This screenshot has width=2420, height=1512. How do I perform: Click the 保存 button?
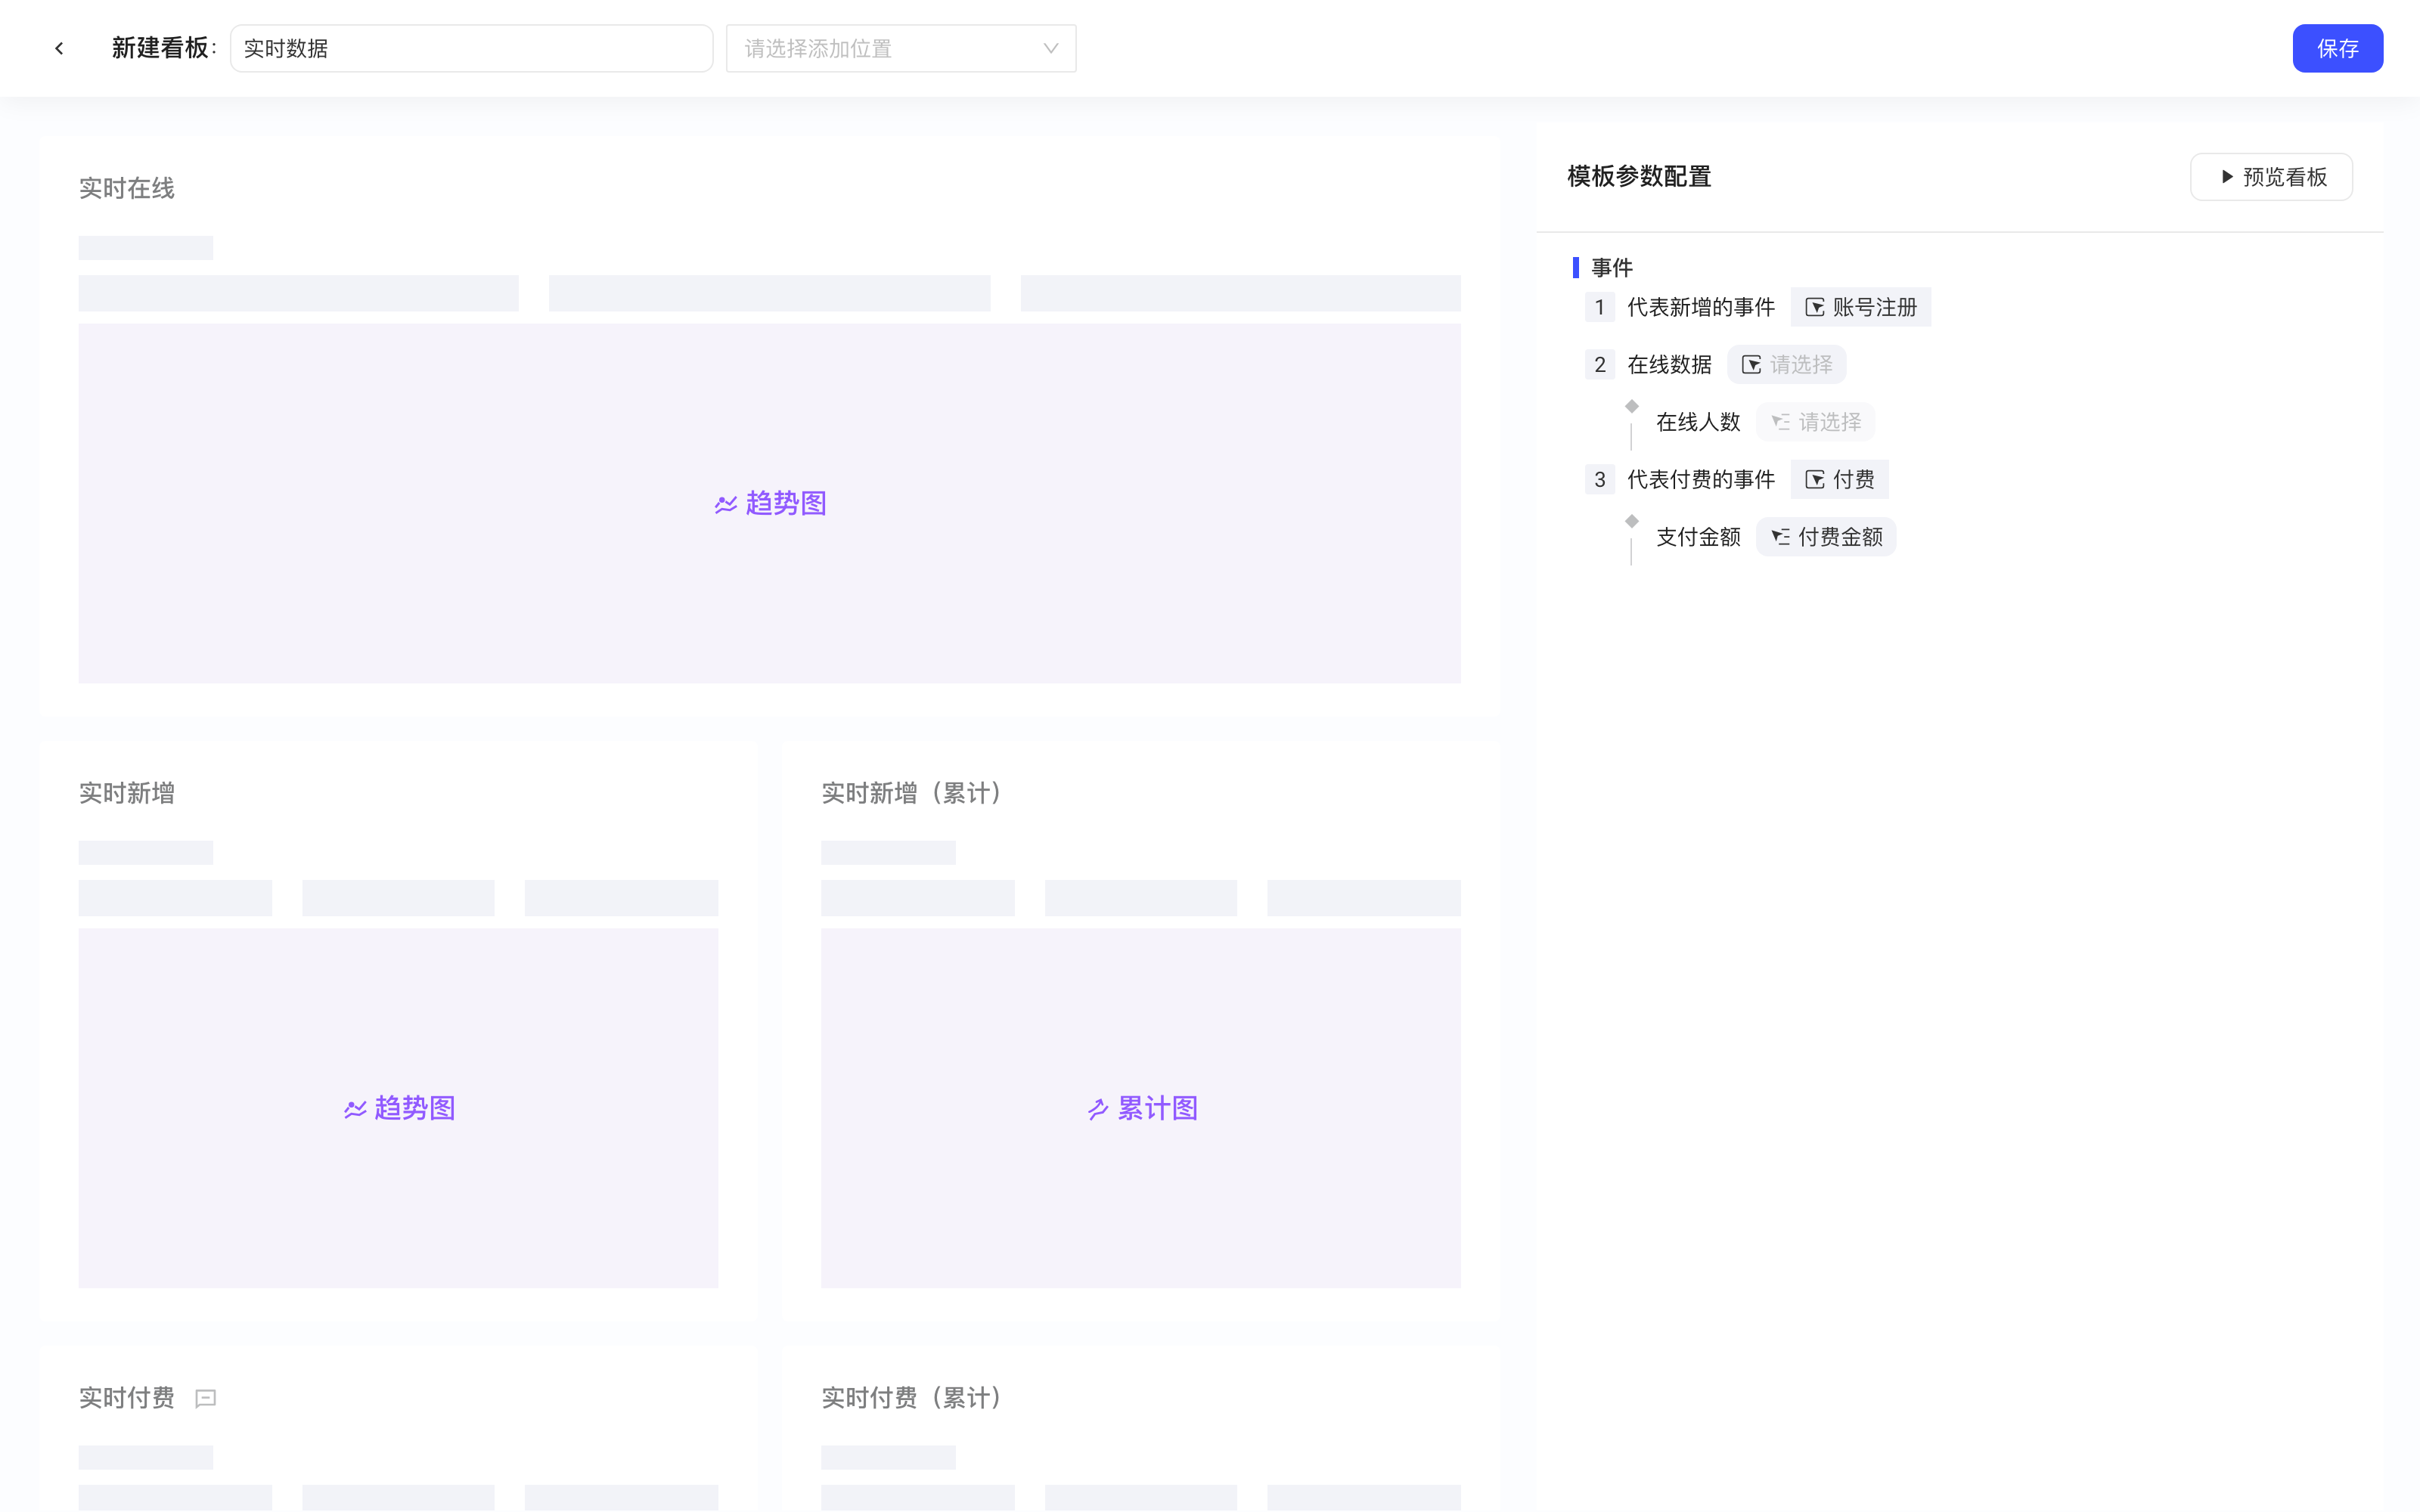coord(2337,48)
